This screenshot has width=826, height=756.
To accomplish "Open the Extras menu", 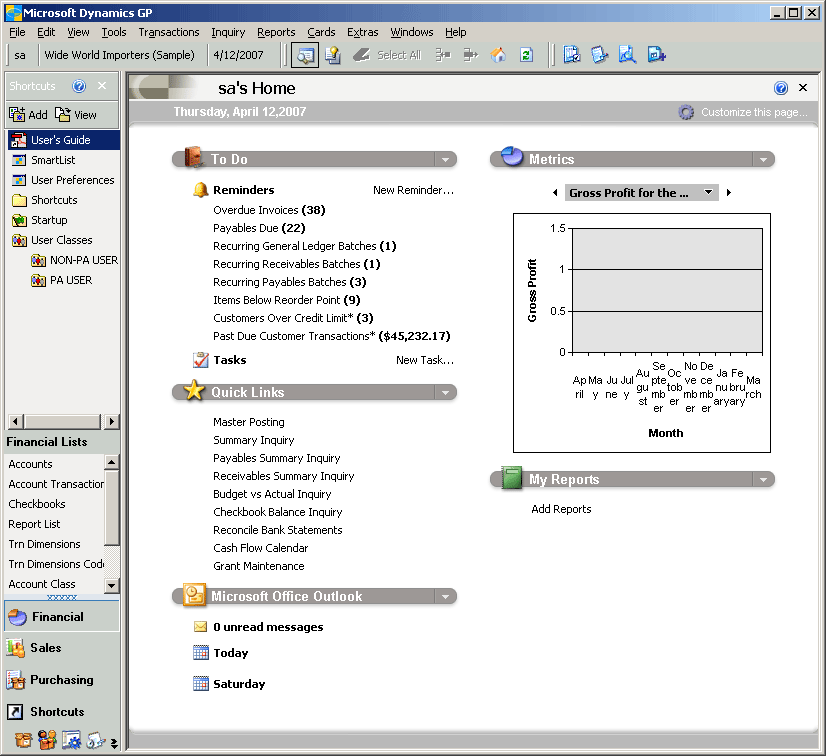I will 362,32.
